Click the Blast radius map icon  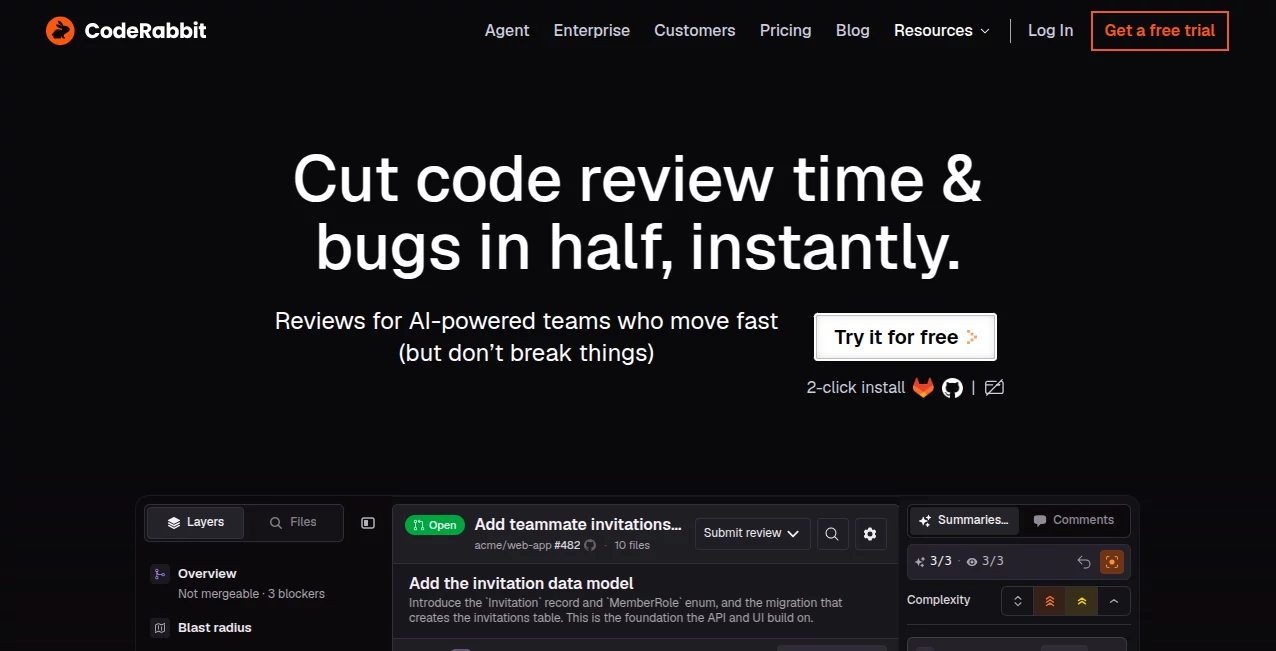pyautogui.click(x=159, y=628)
